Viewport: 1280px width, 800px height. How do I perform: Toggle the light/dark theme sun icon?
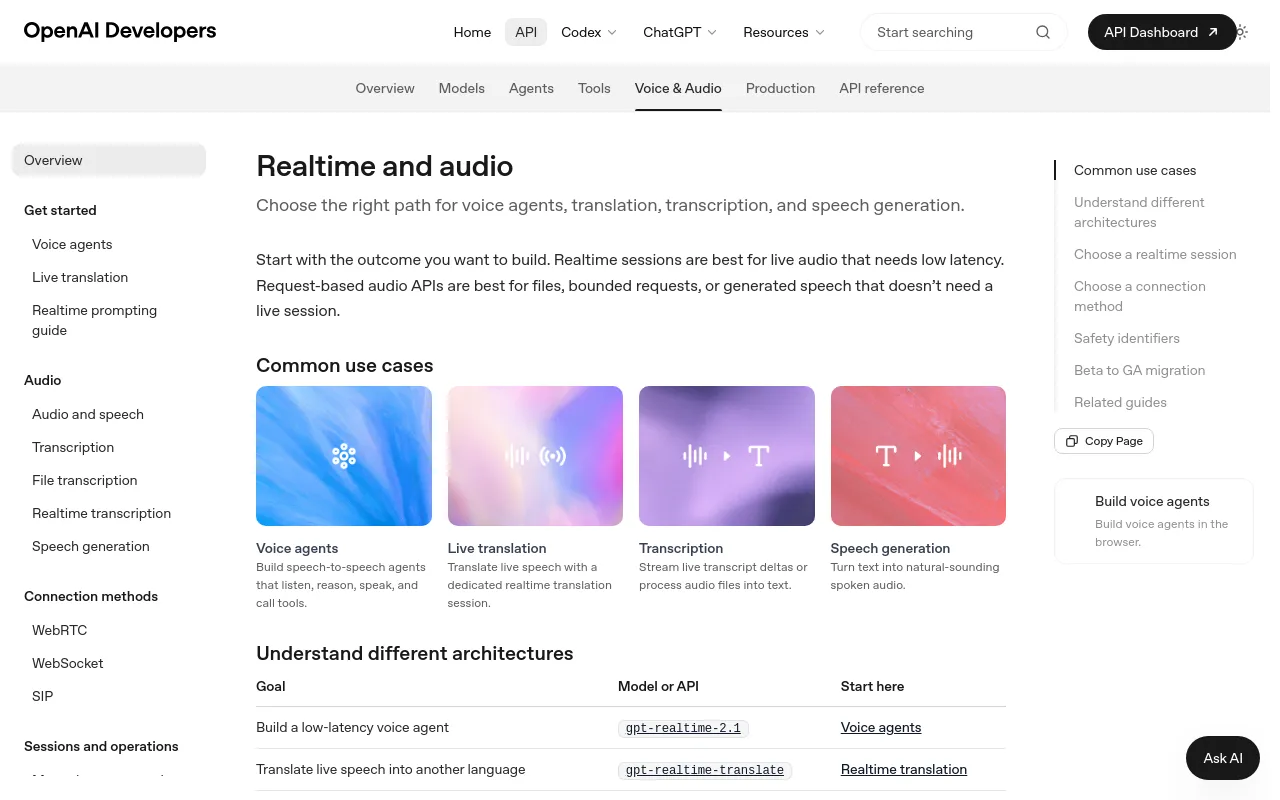coord(1241,32)
